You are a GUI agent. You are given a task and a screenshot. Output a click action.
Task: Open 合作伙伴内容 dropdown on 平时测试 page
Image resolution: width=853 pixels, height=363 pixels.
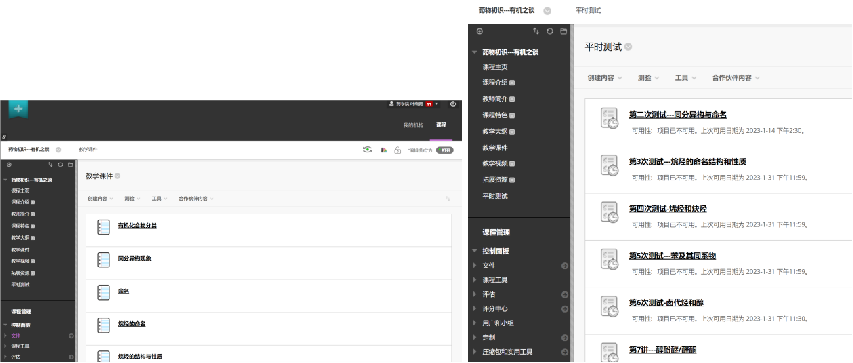coord(736,78)
